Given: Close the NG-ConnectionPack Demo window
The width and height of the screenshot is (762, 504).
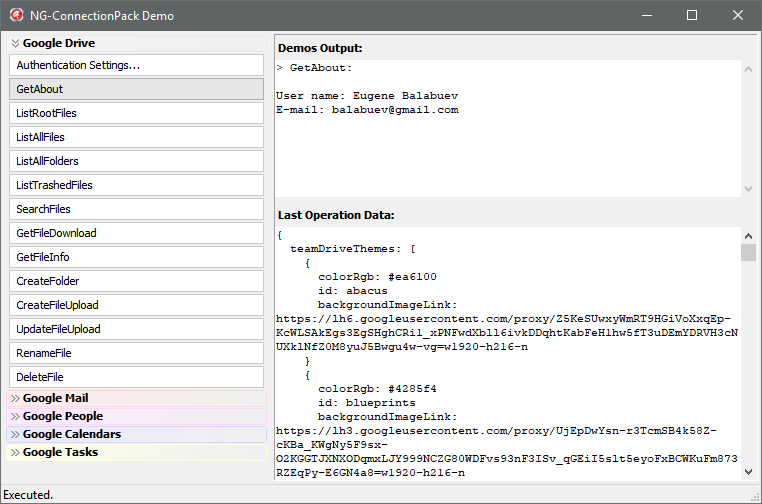Looking at the screenshot, I should tap(738, 16).
